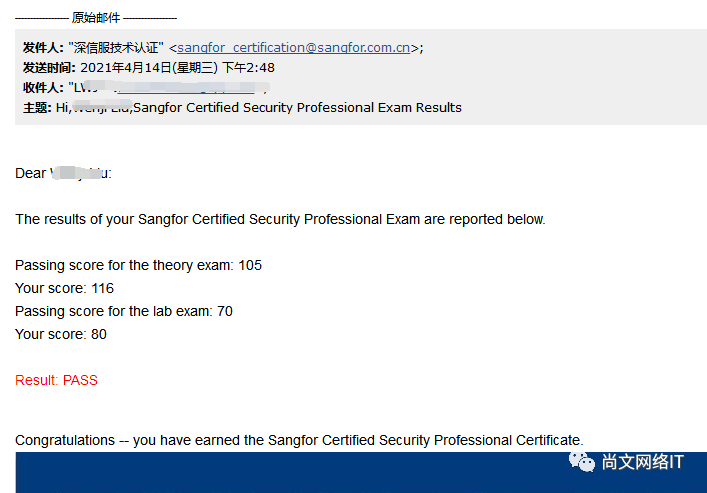Click the gray email header info box
The height and width of the screenshot is (493, 707).
tap(361, 77)
